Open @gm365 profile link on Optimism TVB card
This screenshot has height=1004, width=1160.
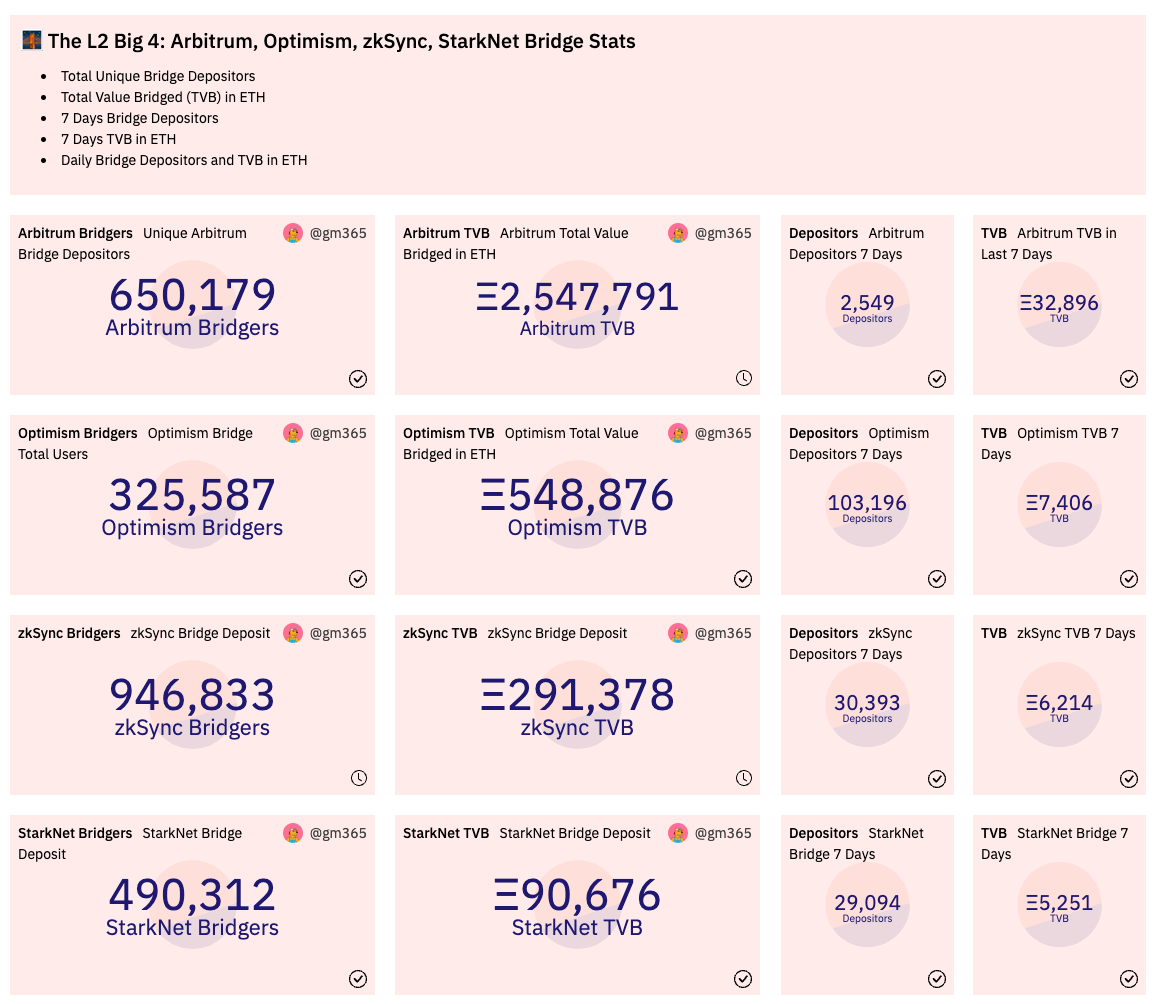click(723, 433)
